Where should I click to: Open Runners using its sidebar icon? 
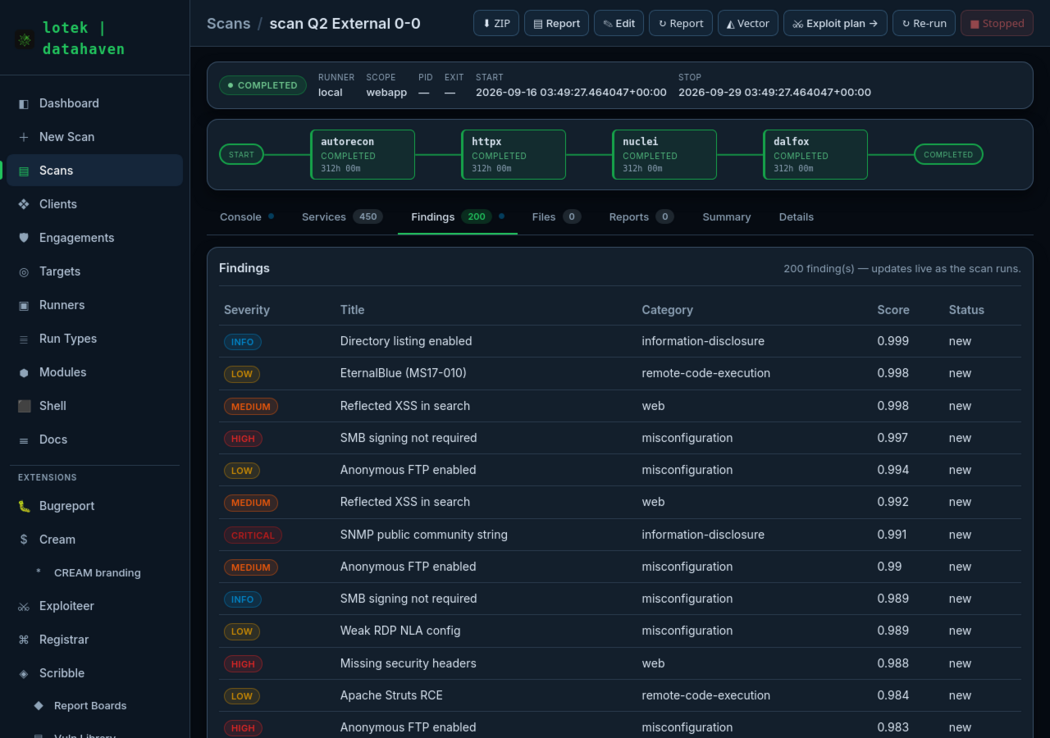23,305
